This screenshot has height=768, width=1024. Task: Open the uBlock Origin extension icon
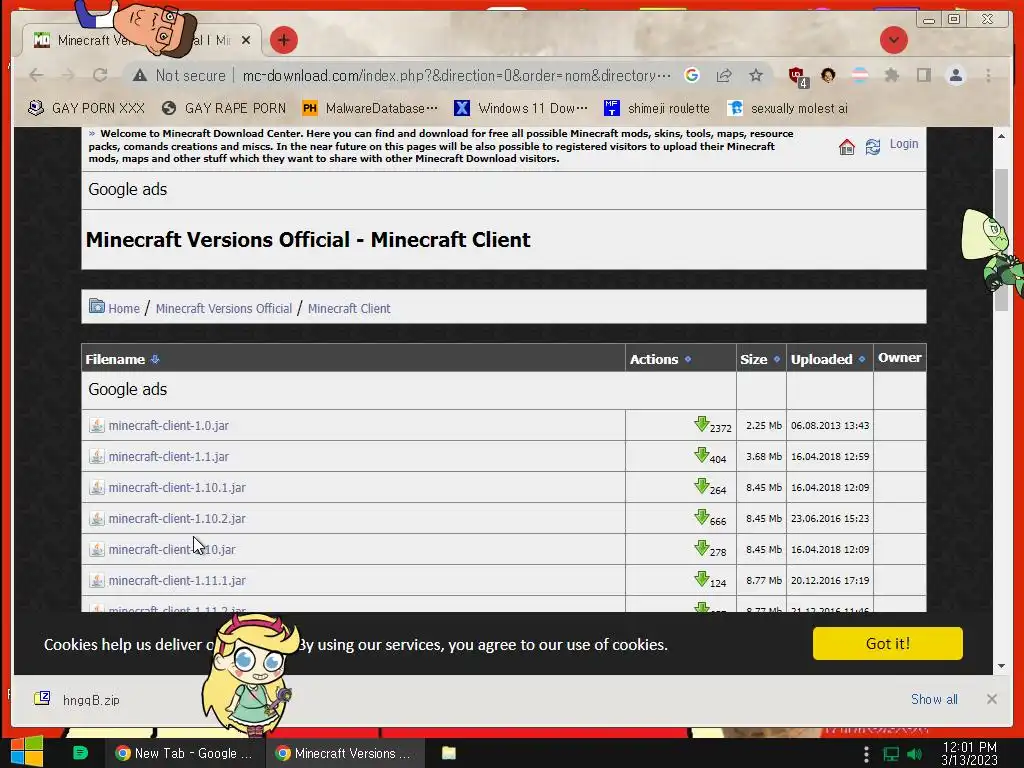(797, 76)
